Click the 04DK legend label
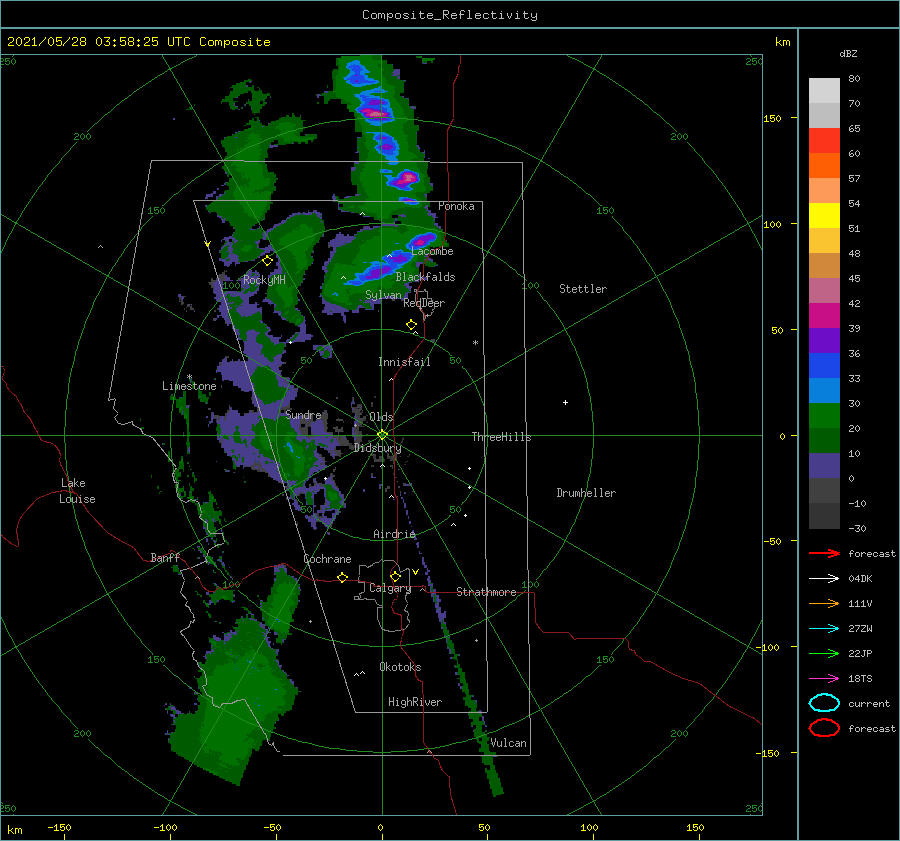 (x=860, y=579)
